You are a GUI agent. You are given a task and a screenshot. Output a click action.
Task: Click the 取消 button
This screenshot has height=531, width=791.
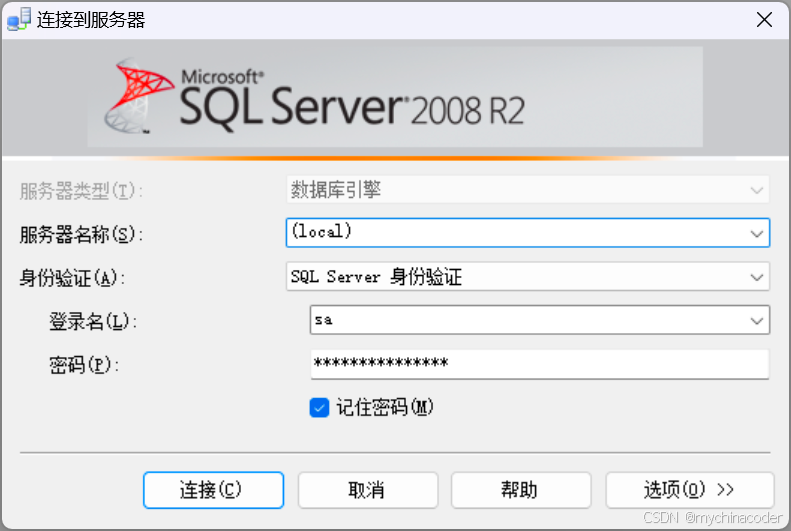point(368,490)
